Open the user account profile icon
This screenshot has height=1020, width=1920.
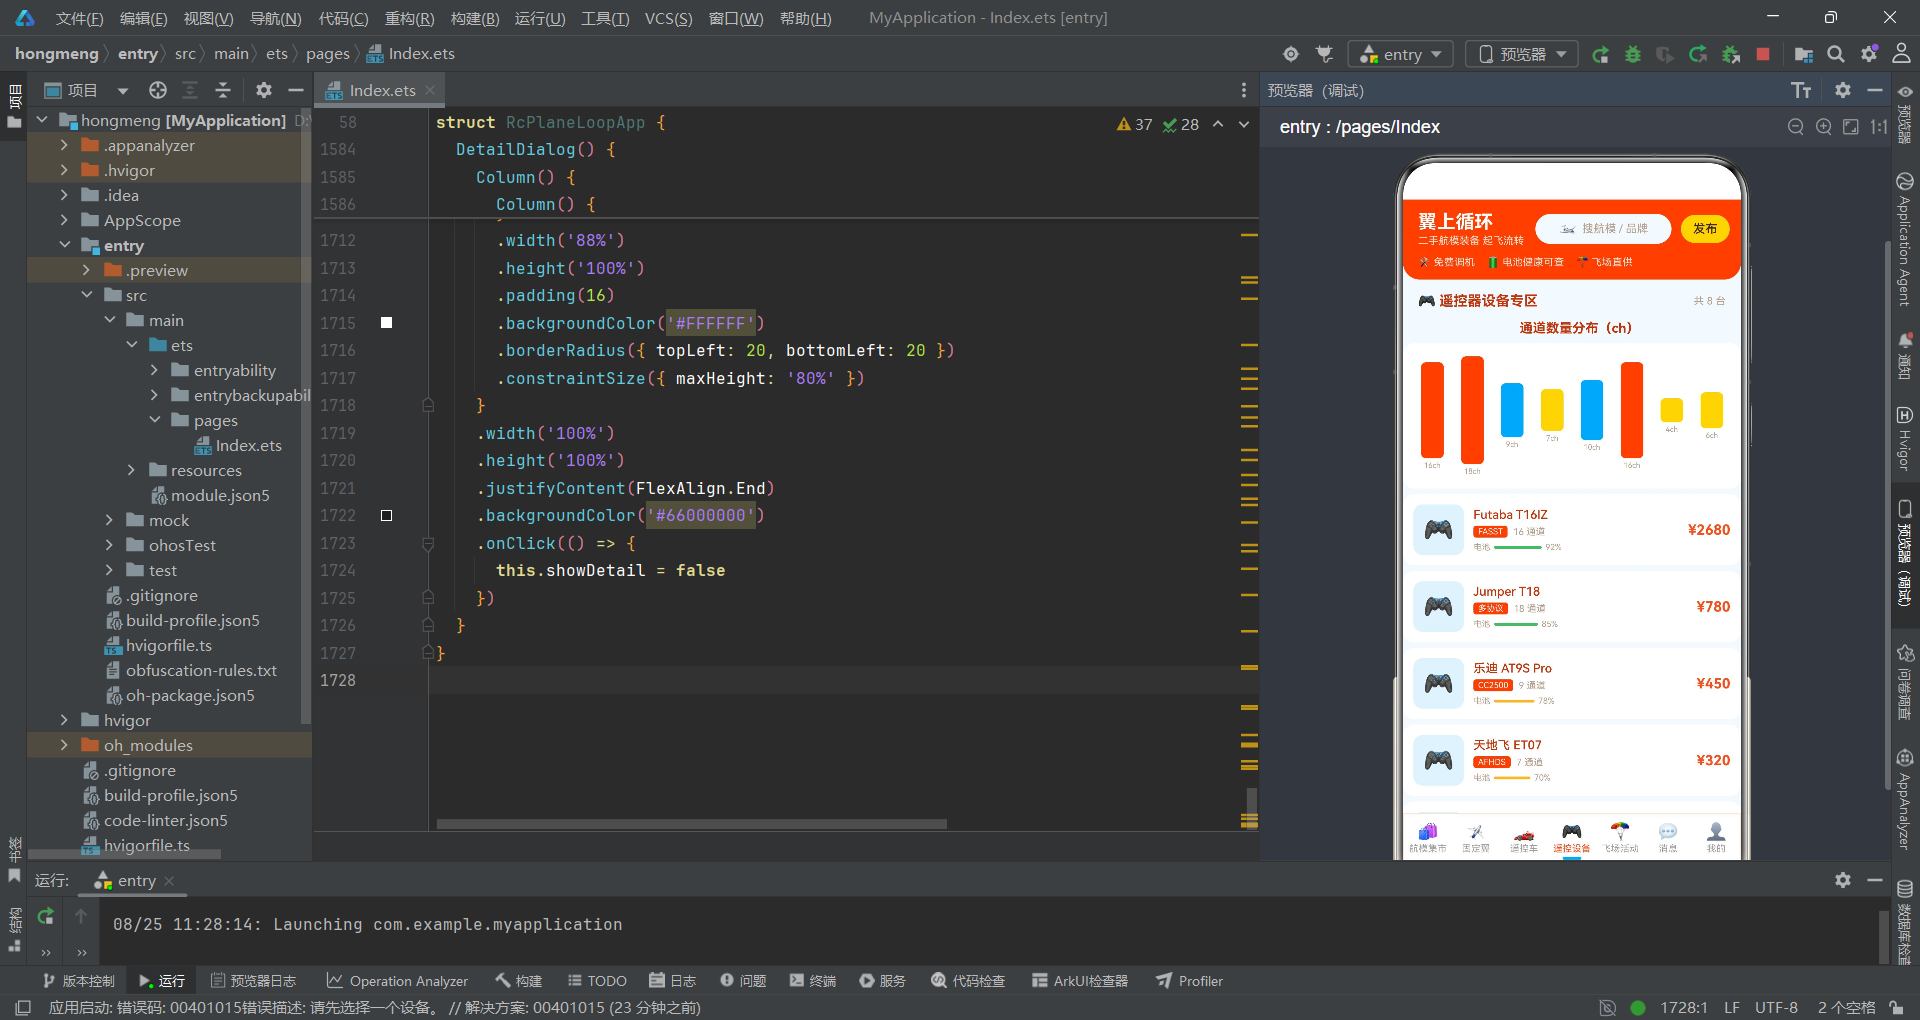pos(1902,54)
